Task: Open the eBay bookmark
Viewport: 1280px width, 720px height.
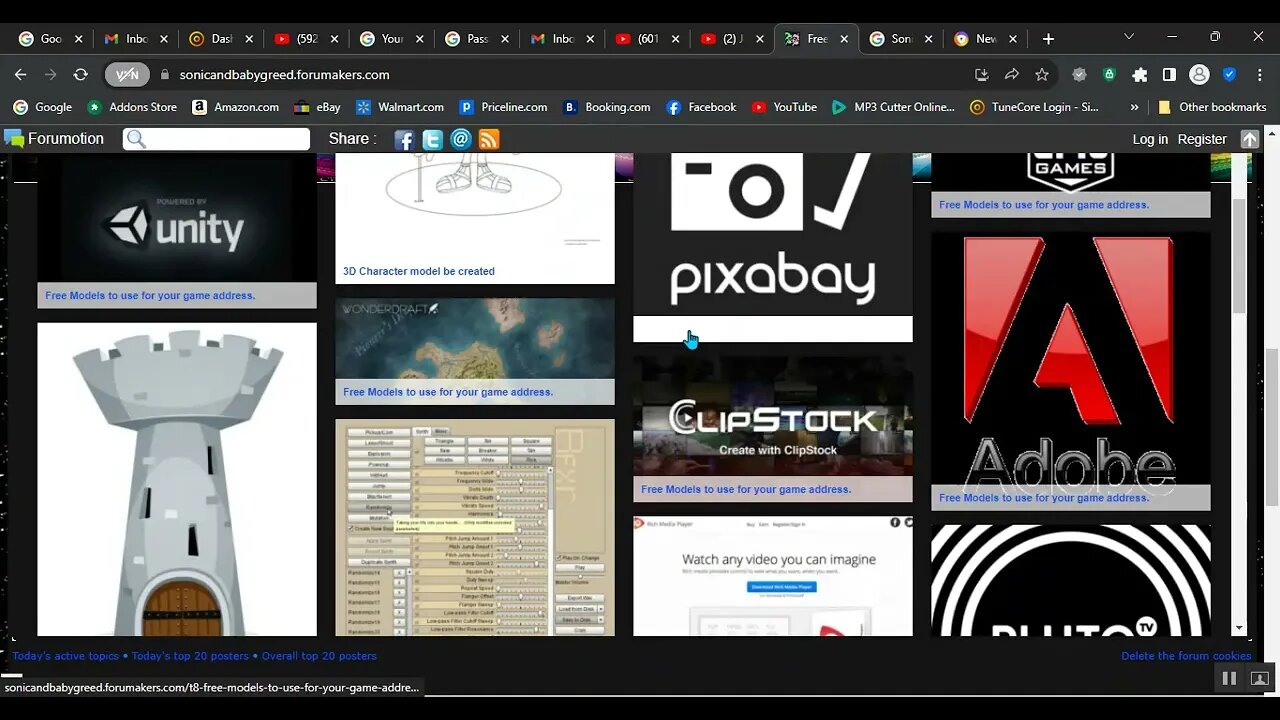Action: pyautogui.click(x=317, y=107)
